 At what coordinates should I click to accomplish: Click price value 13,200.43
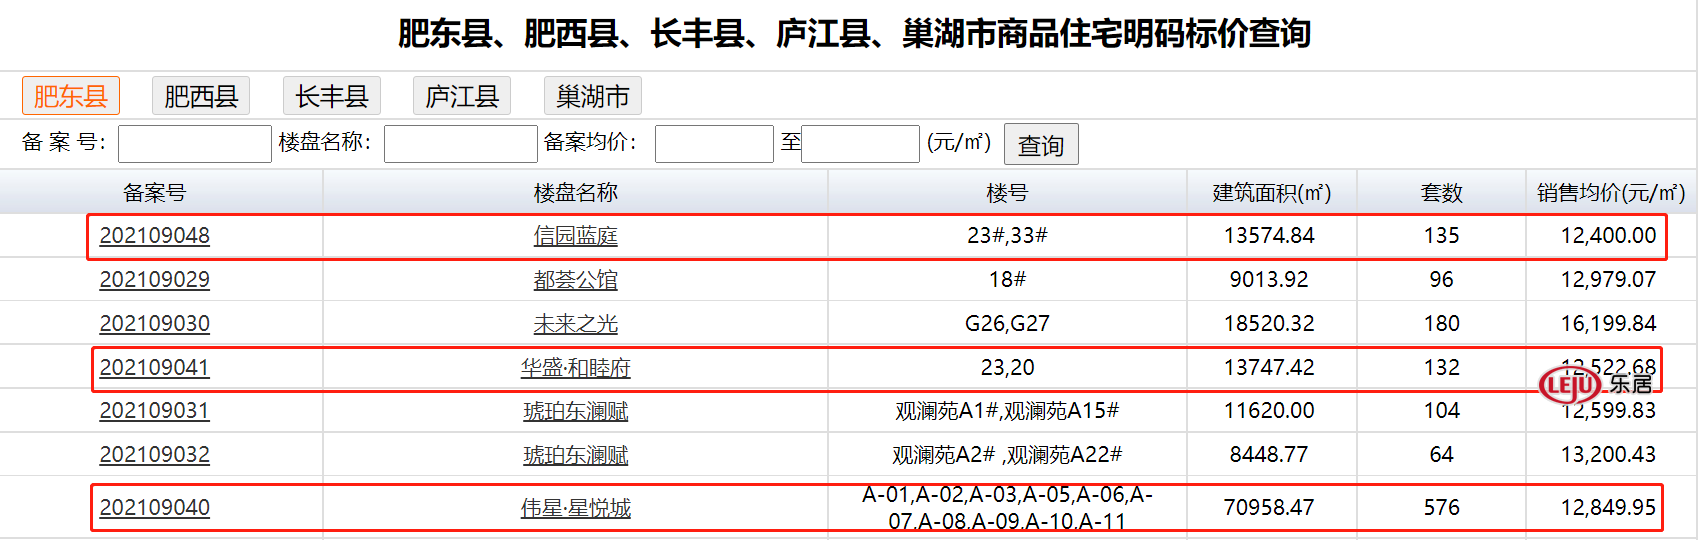(1608, 455)
